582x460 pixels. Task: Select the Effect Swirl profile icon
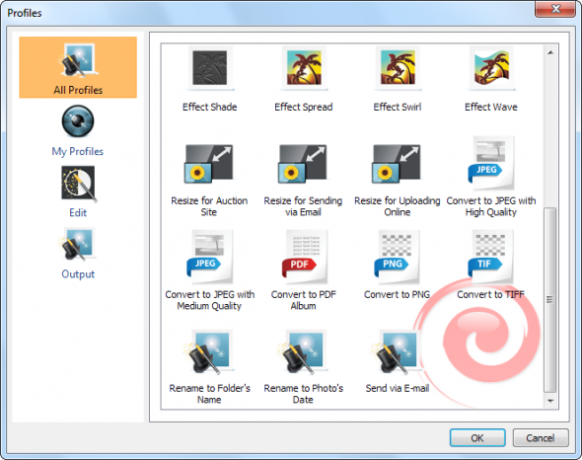[398, 68]
